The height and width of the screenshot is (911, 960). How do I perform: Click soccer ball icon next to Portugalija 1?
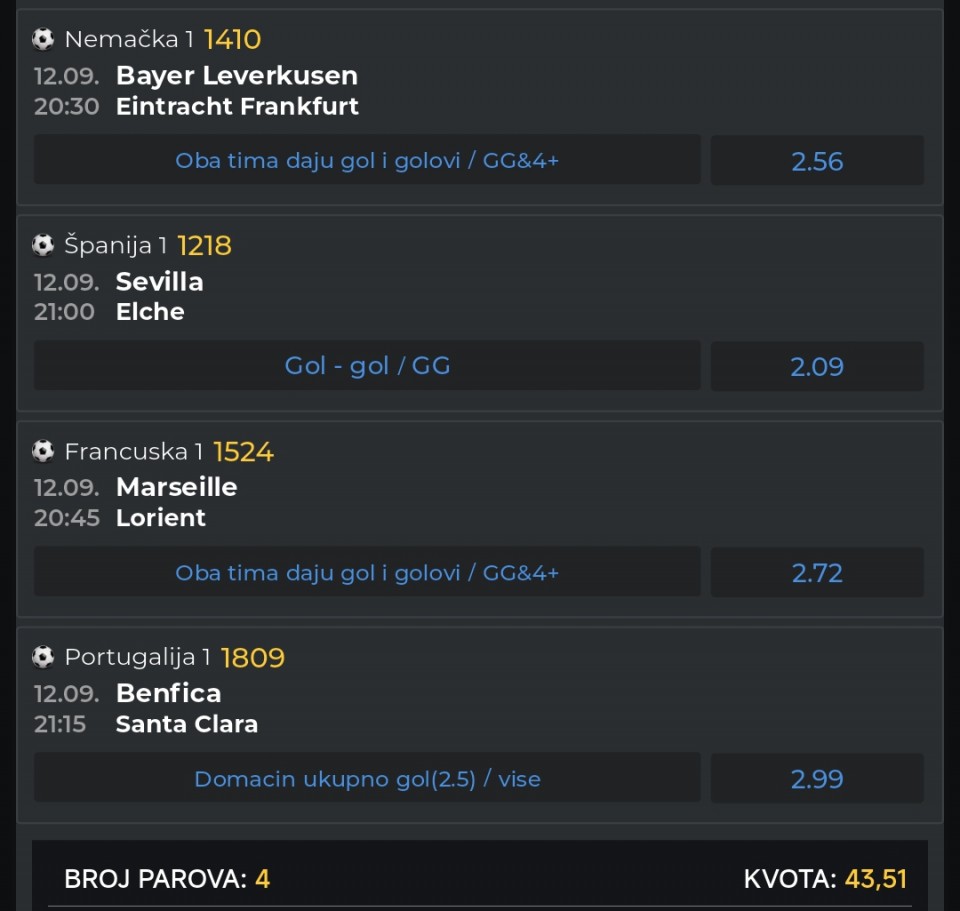pos(43,658)
